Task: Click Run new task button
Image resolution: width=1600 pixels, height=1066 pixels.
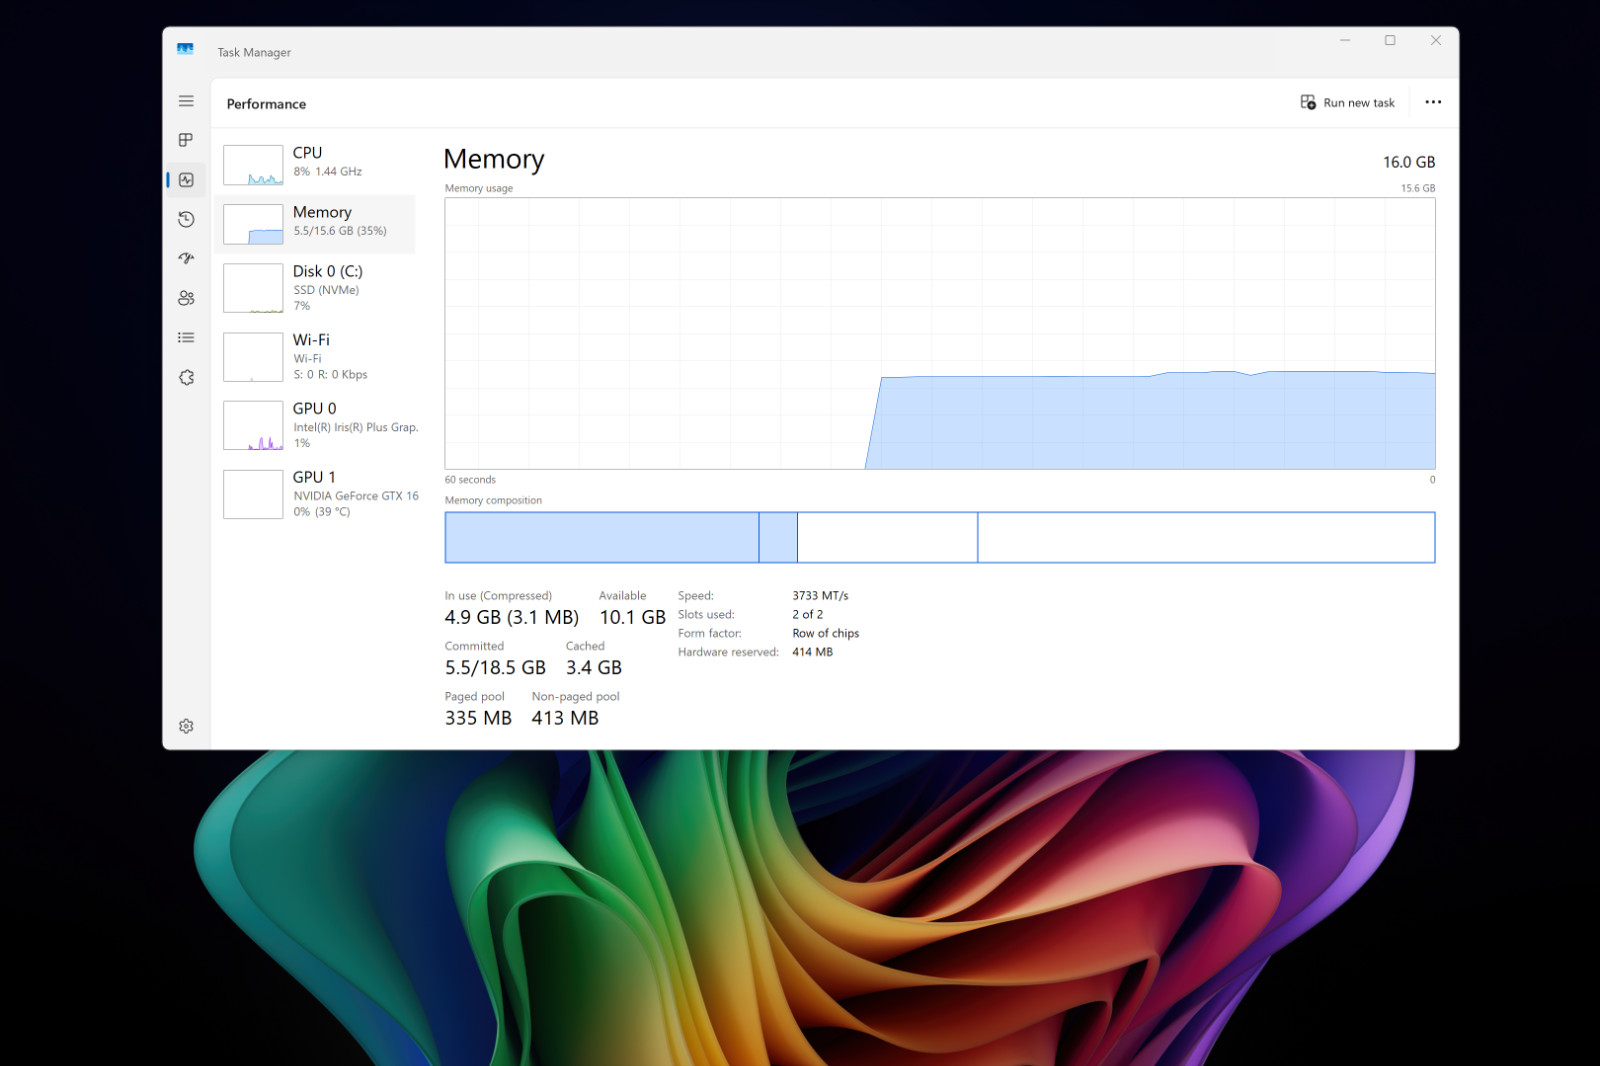Action: [1347, 102]
